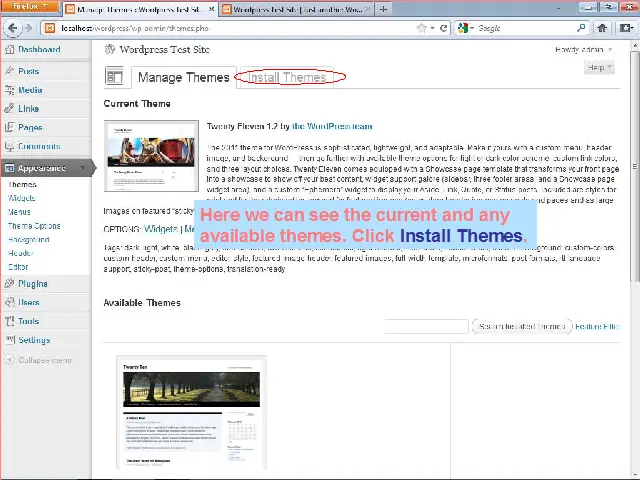Image resolution: width=640 pixels, height=480 pixels.
Task: Open the Menus submenu item
Action: click(19, 212)
